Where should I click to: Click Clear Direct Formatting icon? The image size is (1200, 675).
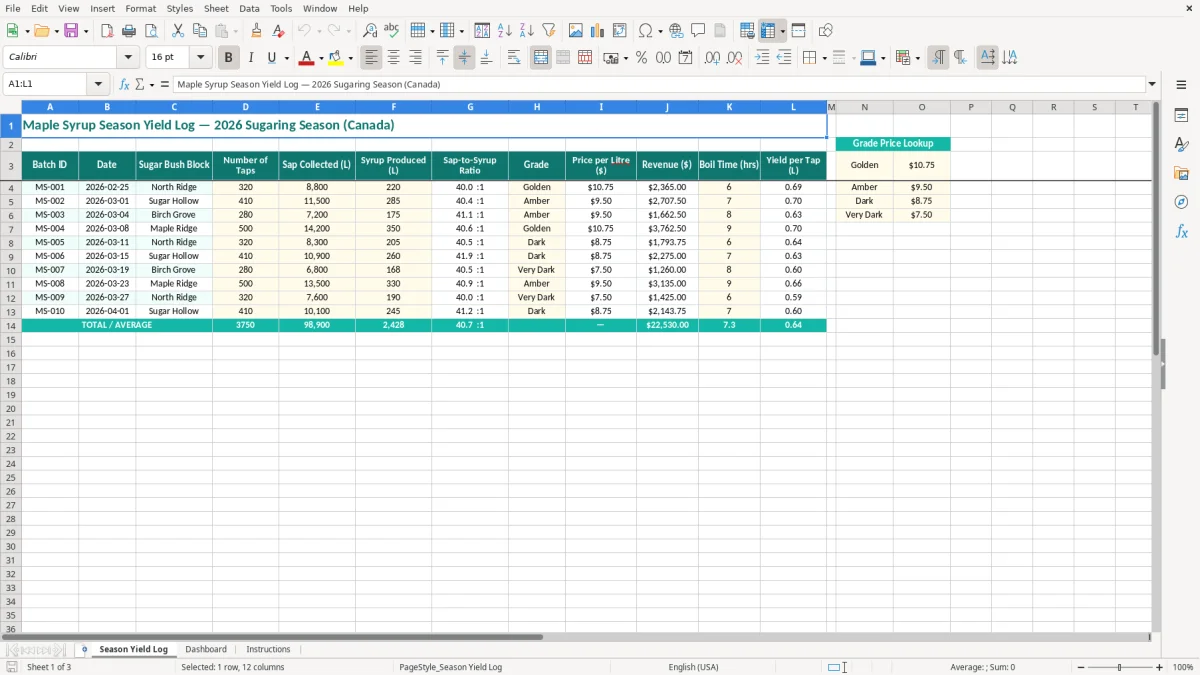[x=278, y=31]
